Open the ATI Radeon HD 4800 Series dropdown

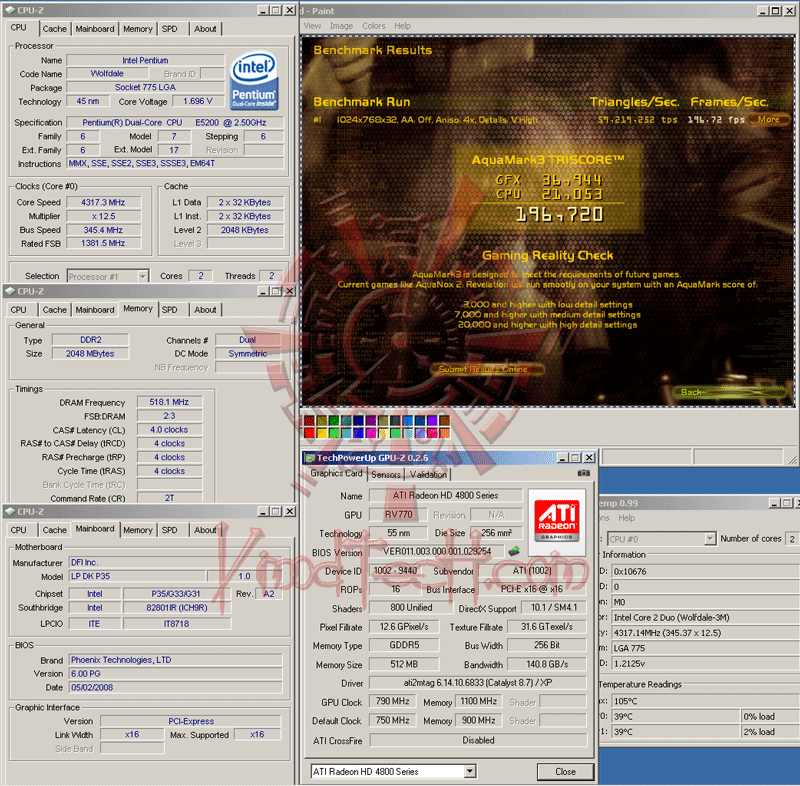470,771
